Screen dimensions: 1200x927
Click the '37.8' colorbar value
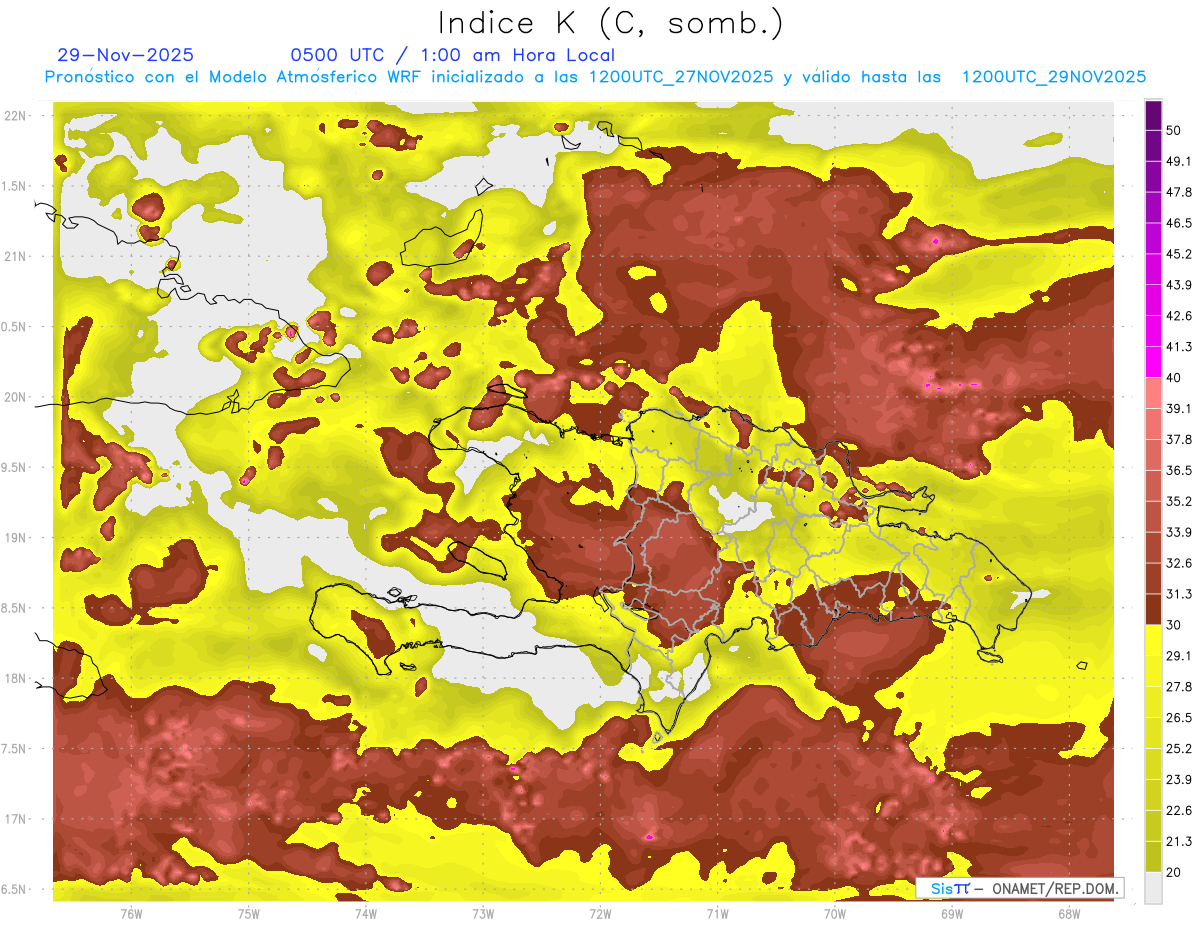[1179, 439]
